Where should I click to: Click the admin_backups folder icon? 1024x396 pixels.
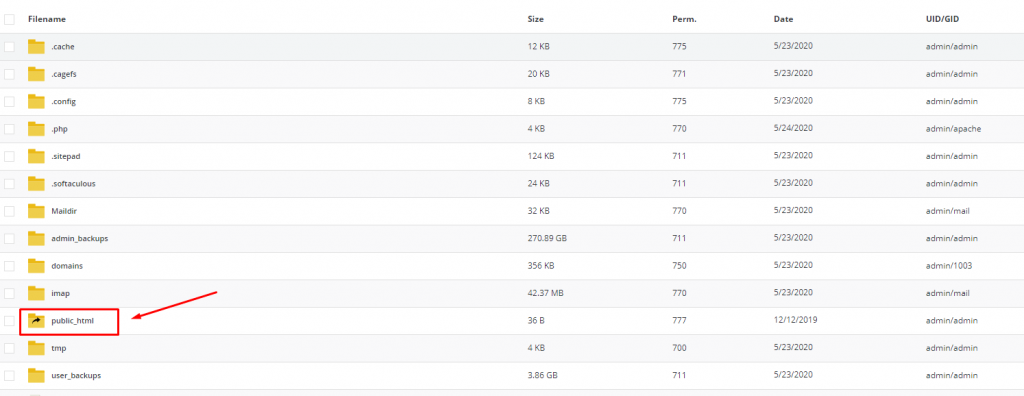(36, 239)
